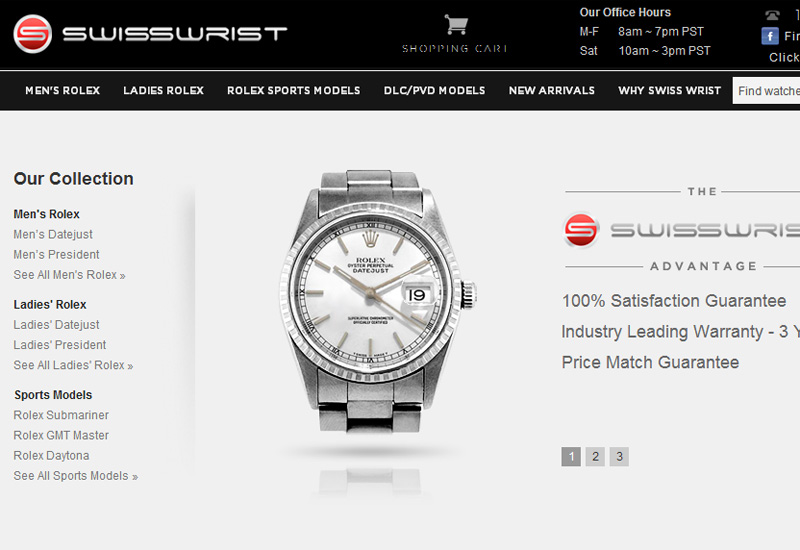Screen dimensions: 800x550
Task: Open the DLC/PVD Models nav item
Action: tap(434, 90)
